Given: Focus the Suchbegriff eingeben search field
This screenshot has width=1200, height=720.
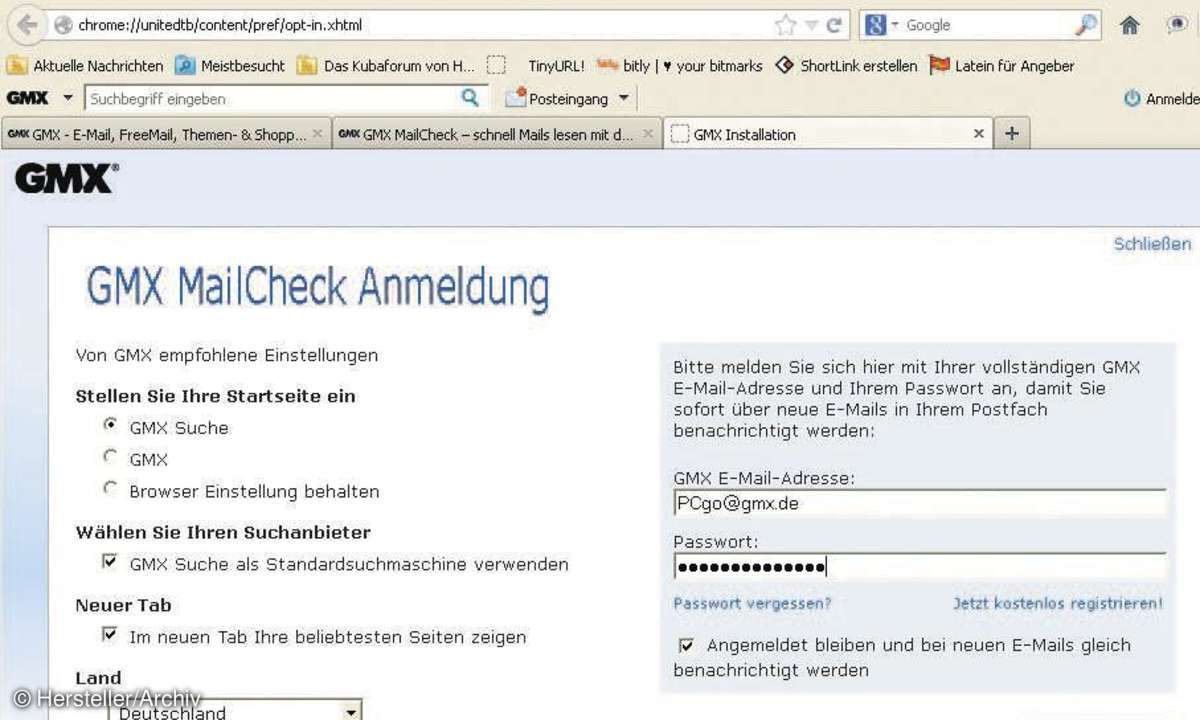Looking at the screenshot, I should pyautogui.click(x=272, y=98).
